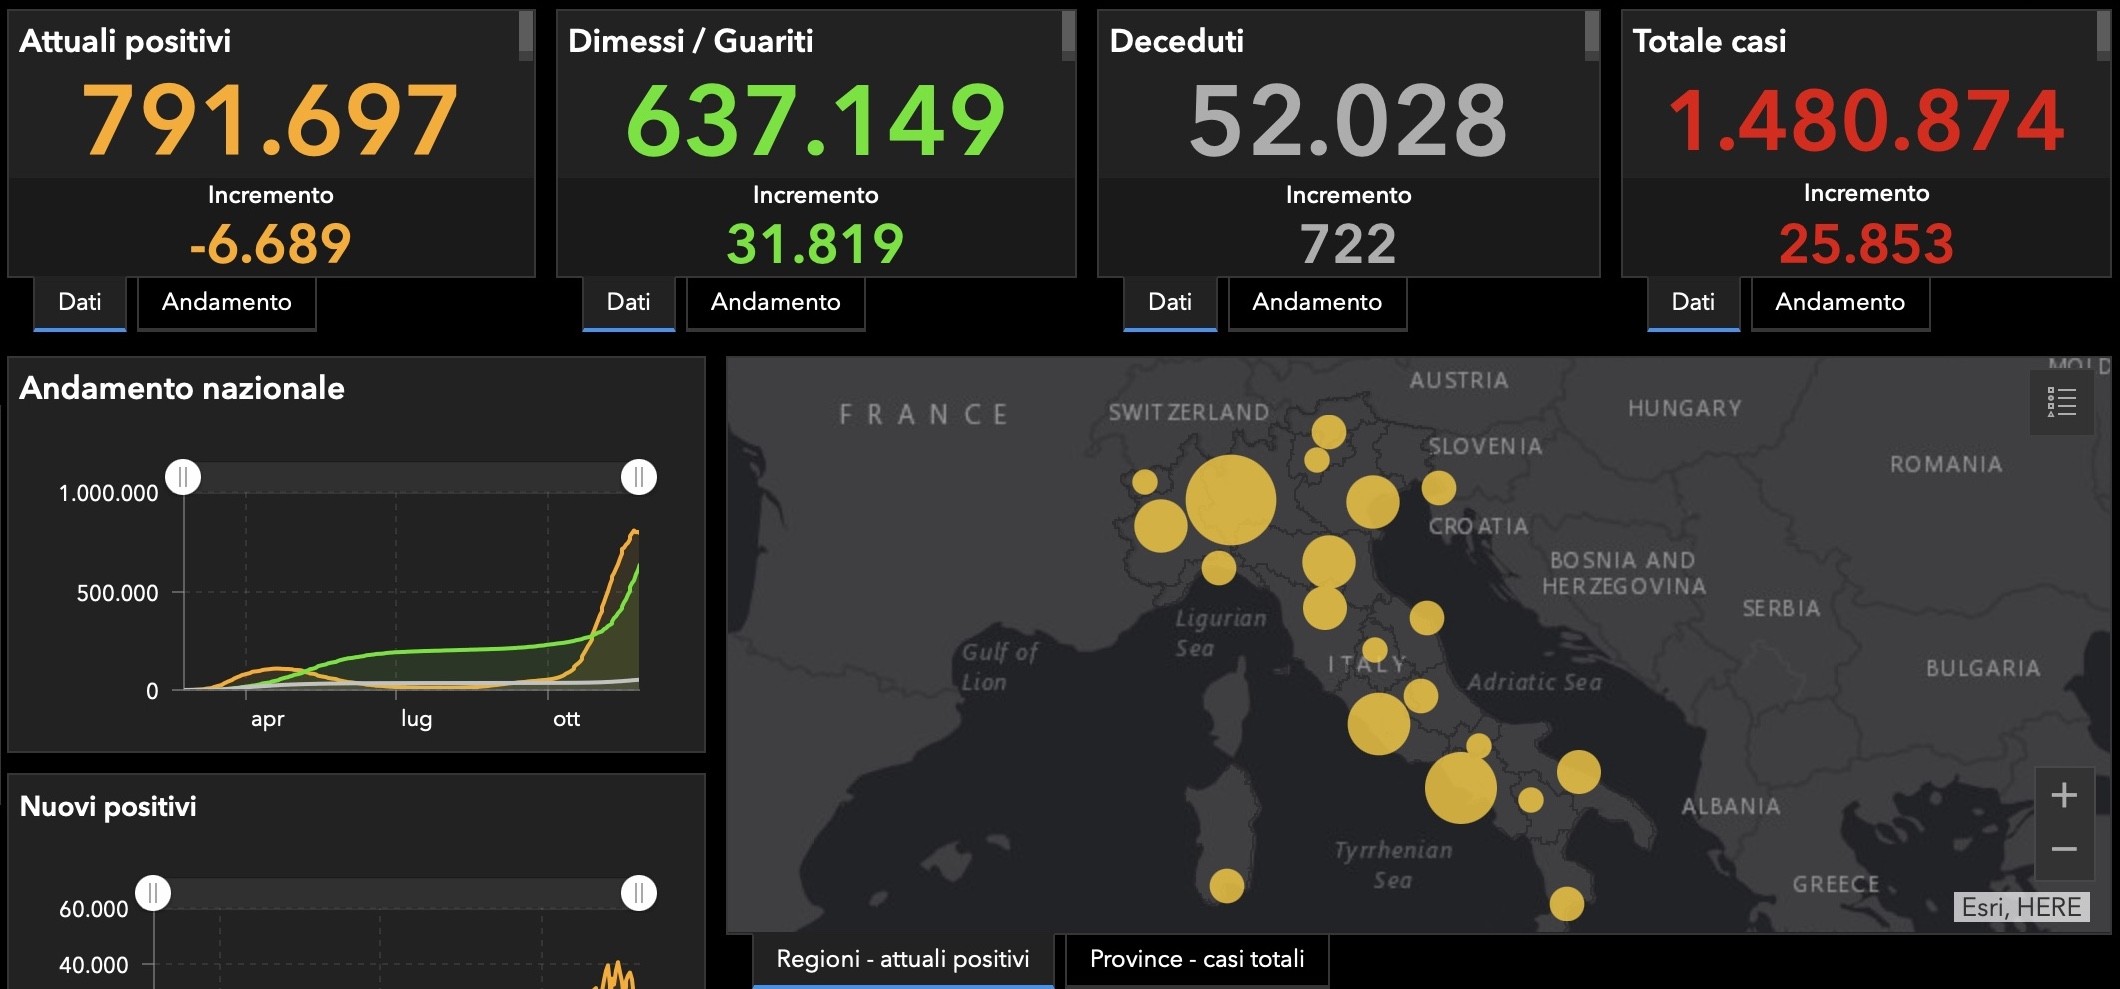Zoom in on the map with plus
2120x989 pixels.
[x=2064, y=795]
